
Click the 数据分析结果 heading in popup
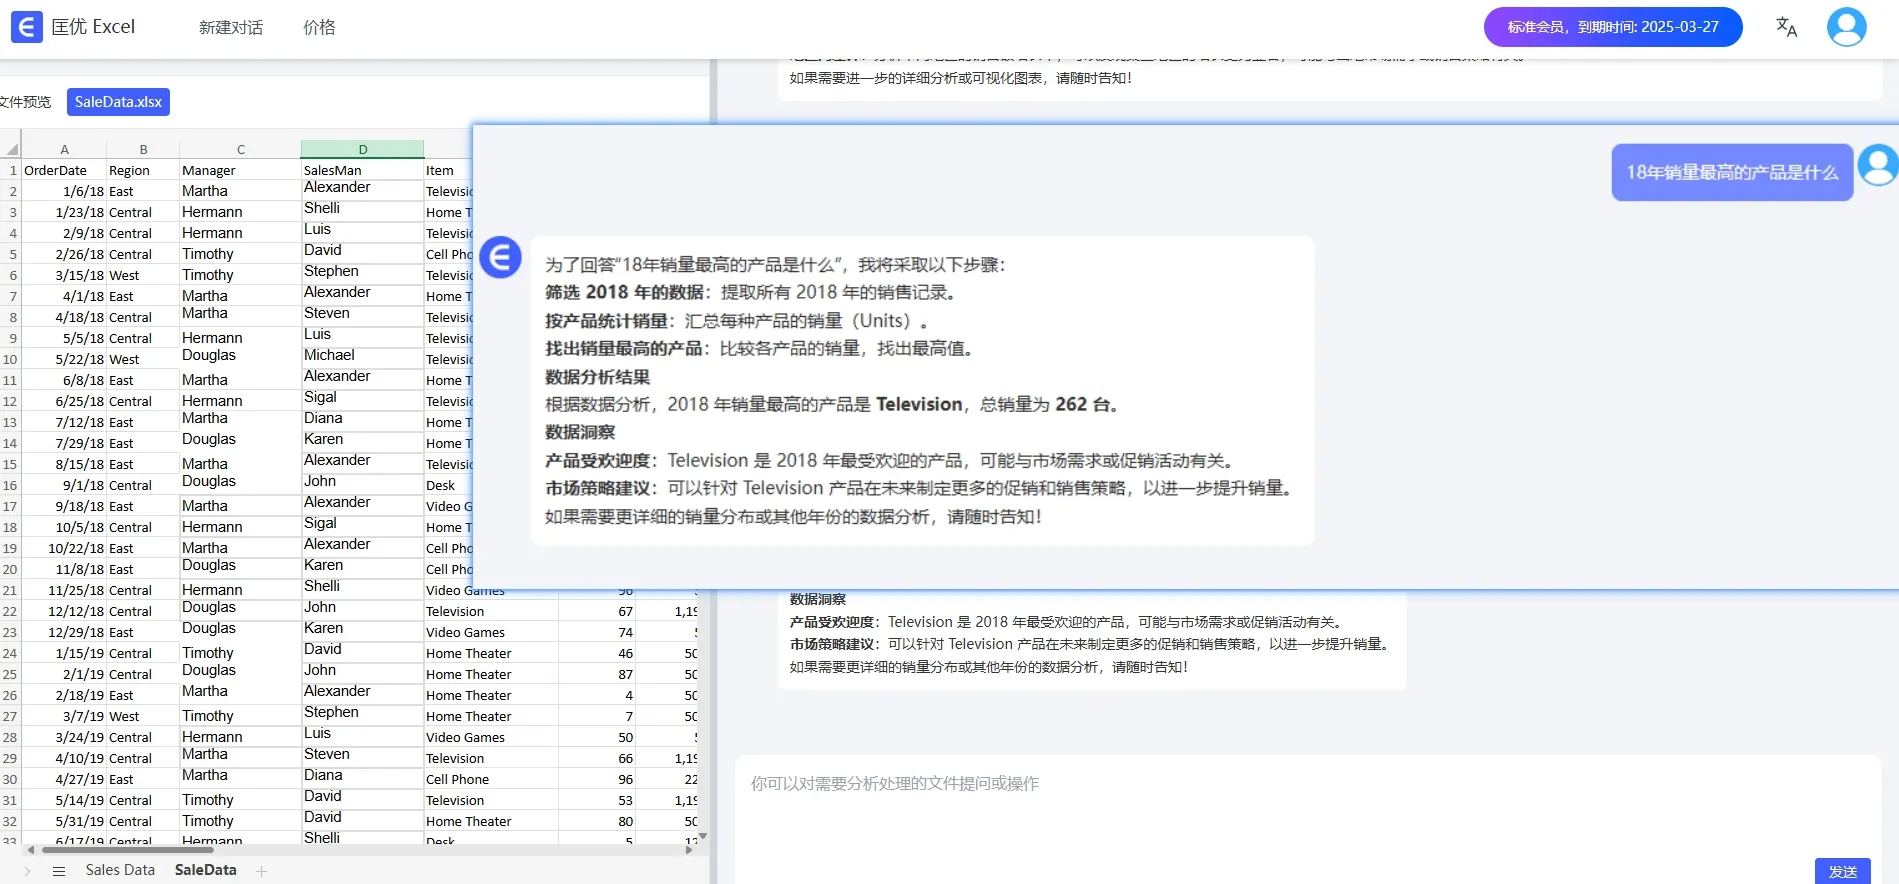(597, 377)
